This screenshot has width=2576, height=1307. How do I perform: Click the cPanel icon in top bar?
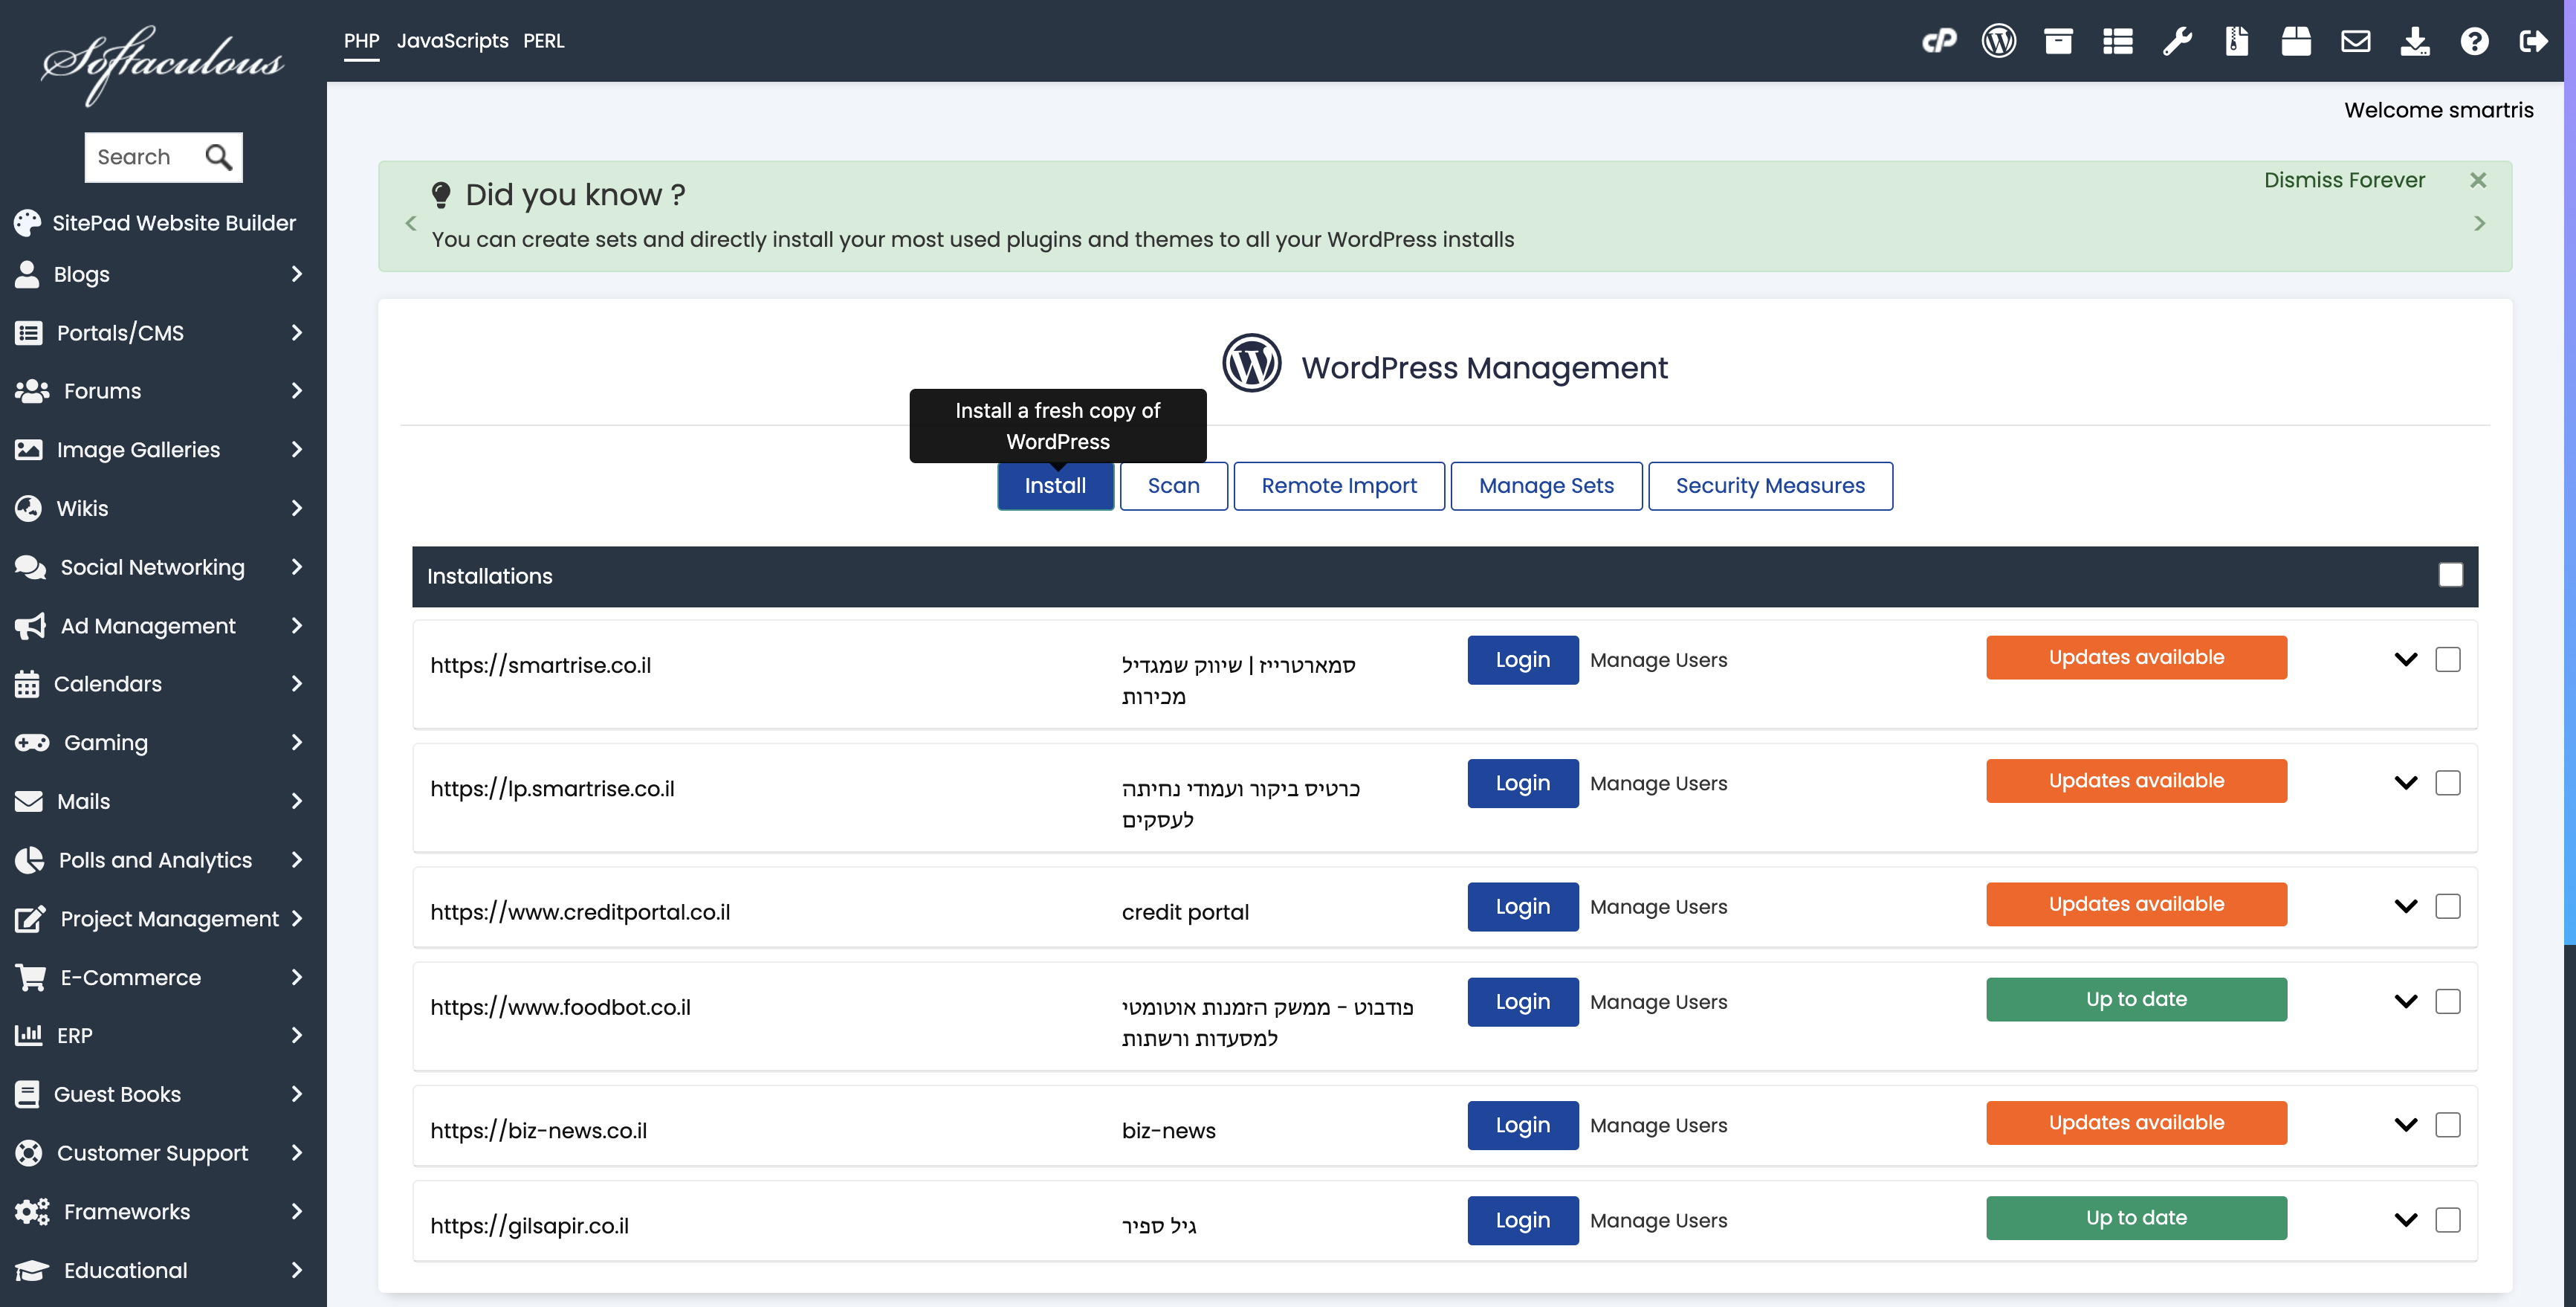pos(1939,41)
